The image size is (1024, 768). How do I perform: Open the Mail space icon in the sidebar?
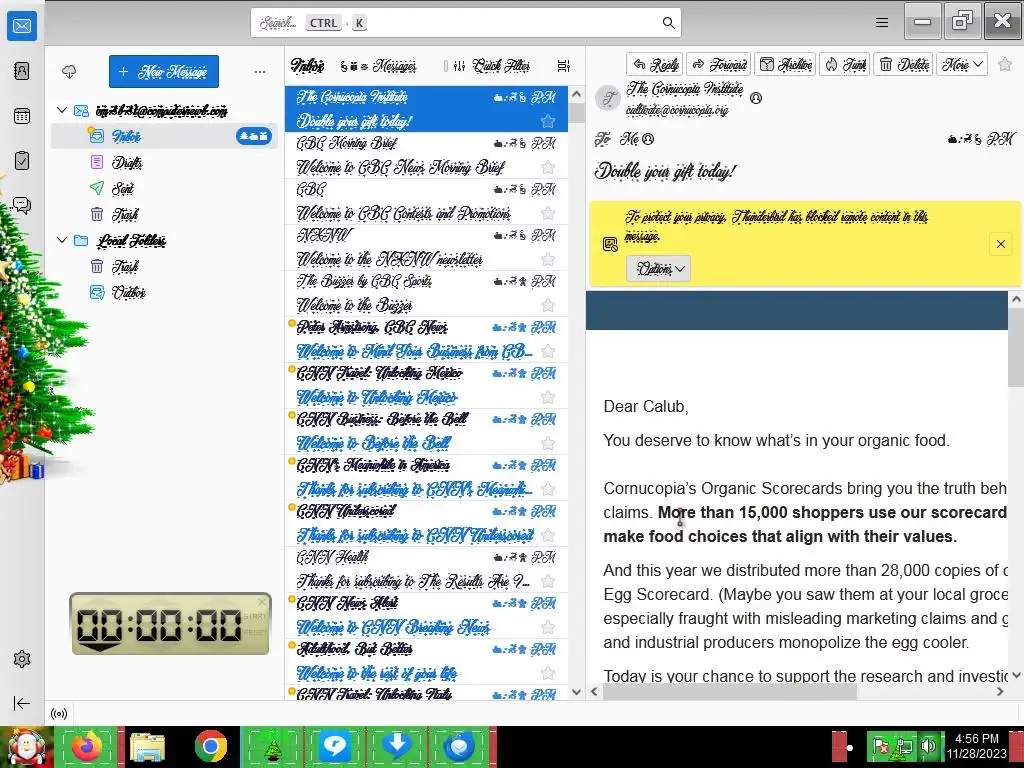(x=22, y=25)
